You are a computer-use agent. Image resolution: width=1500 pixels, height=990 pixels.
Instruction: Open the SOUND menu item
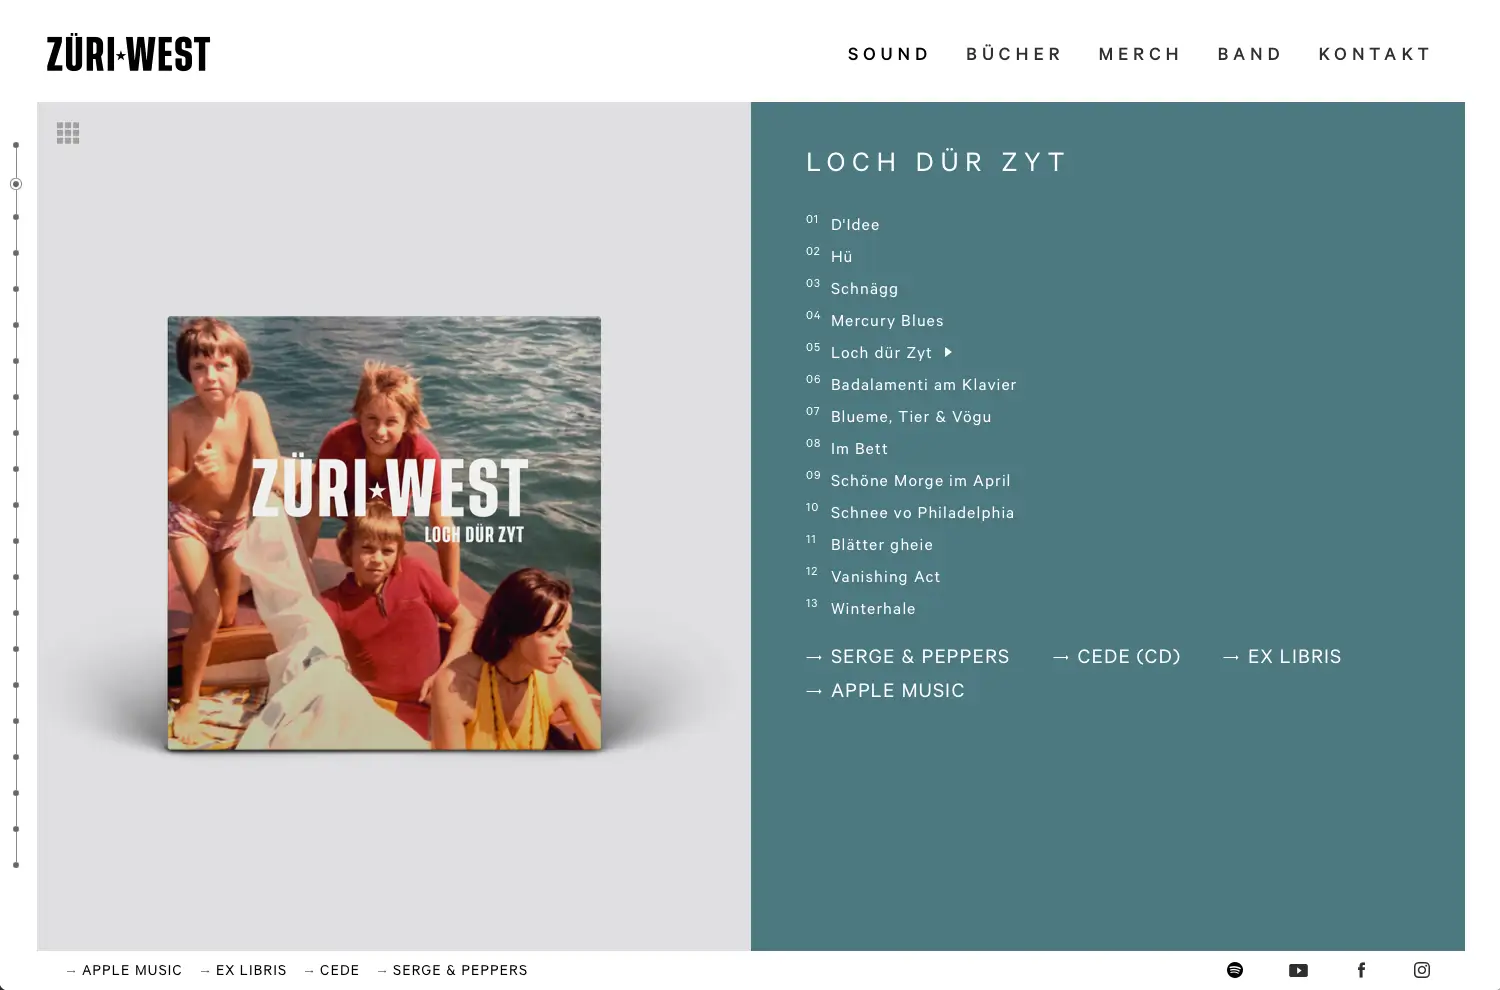click(888, 54)
